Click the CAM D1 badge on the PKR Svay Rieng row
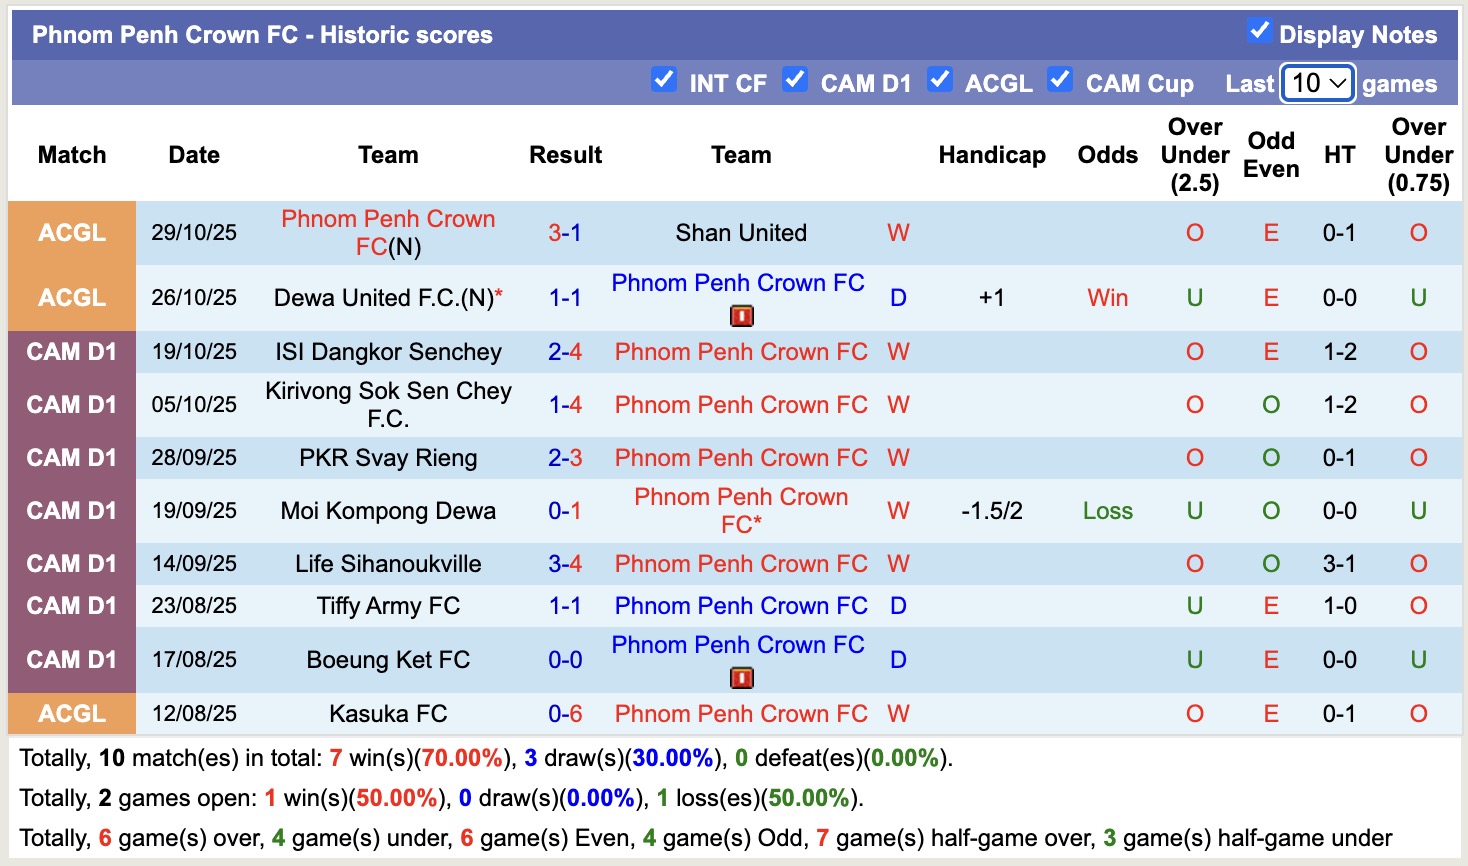Viewport: 1468px width, 866px height. click(71, 457)
